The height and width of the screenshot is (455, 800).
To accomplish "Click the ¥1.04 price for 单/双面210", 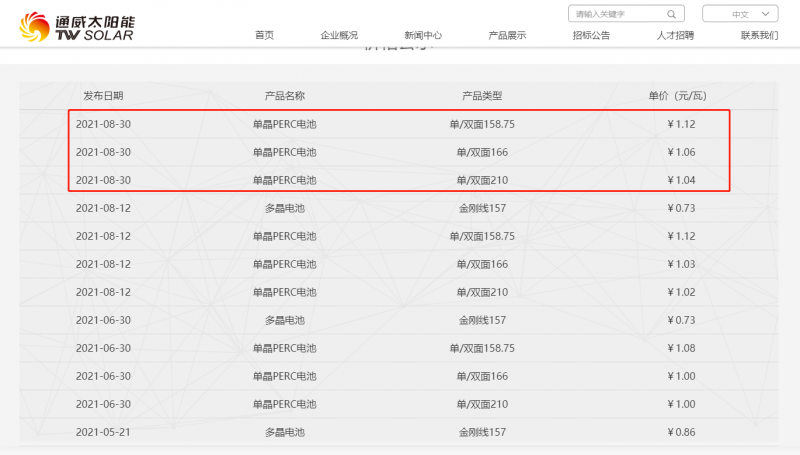I will 680,180.
